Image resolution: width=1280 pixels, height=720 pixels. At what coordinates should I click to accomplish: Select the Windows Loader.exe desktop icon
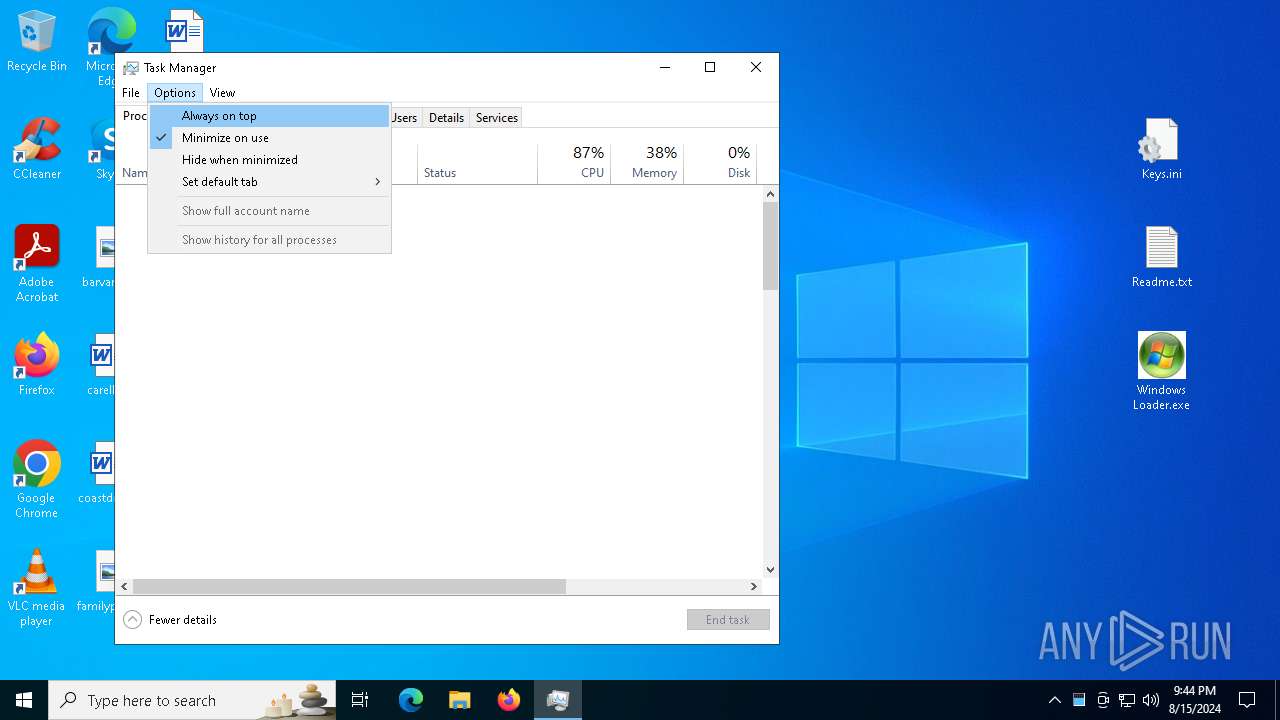(x=1161, y=372)
